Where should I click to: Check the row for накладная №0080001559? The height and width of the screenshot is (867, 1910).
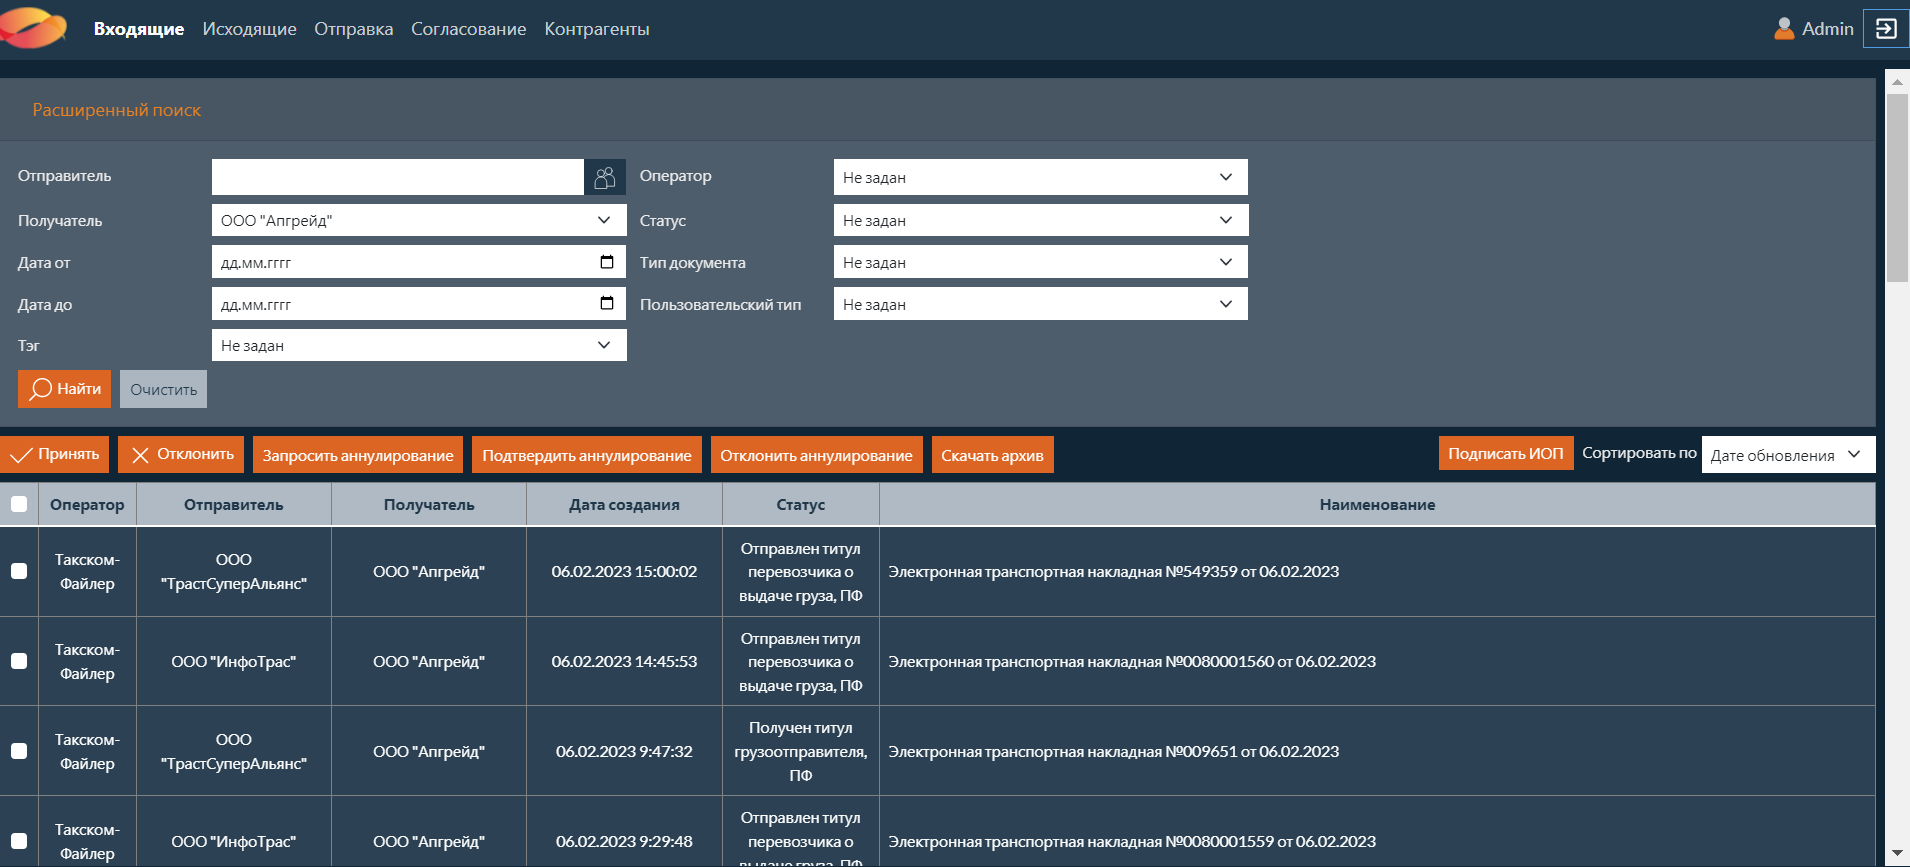pos(19,841)
